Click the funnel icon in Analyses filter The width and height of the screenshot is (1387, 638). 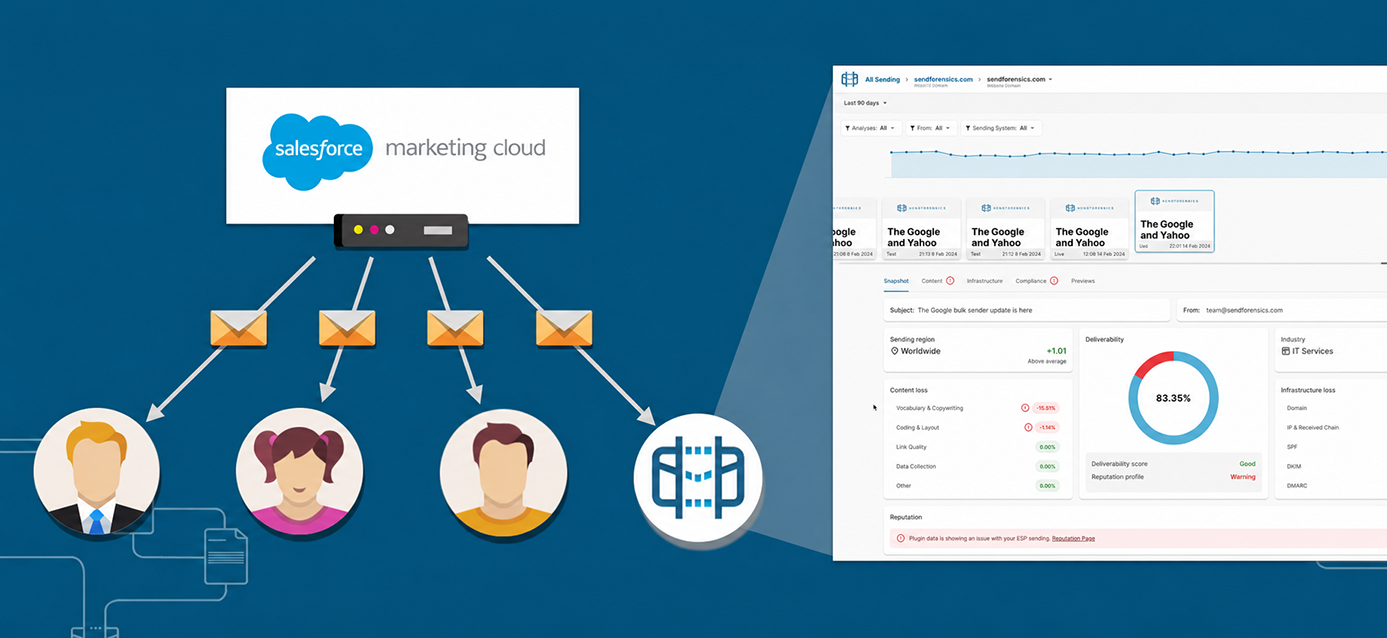tap(848, 128)
